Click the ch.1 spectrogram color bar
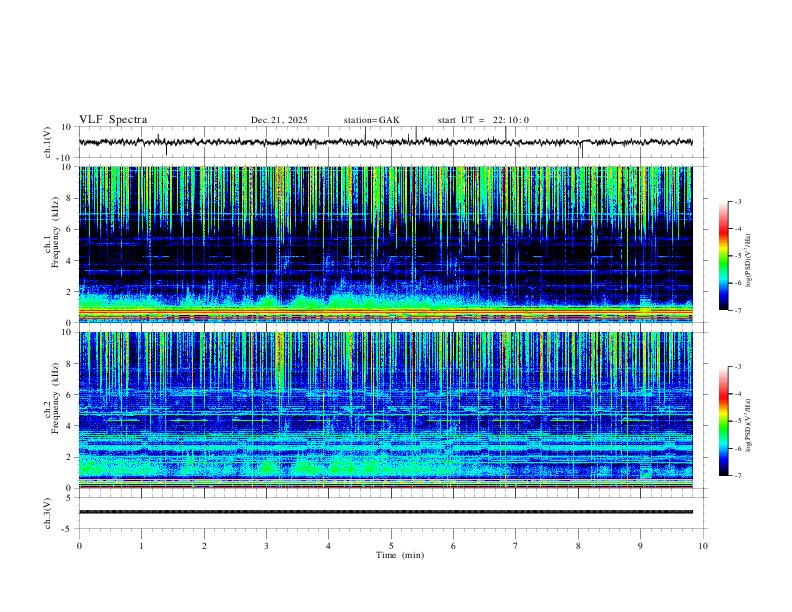Image resolution: width=792 pixels, height=612 pixels. tap(723, 256)
